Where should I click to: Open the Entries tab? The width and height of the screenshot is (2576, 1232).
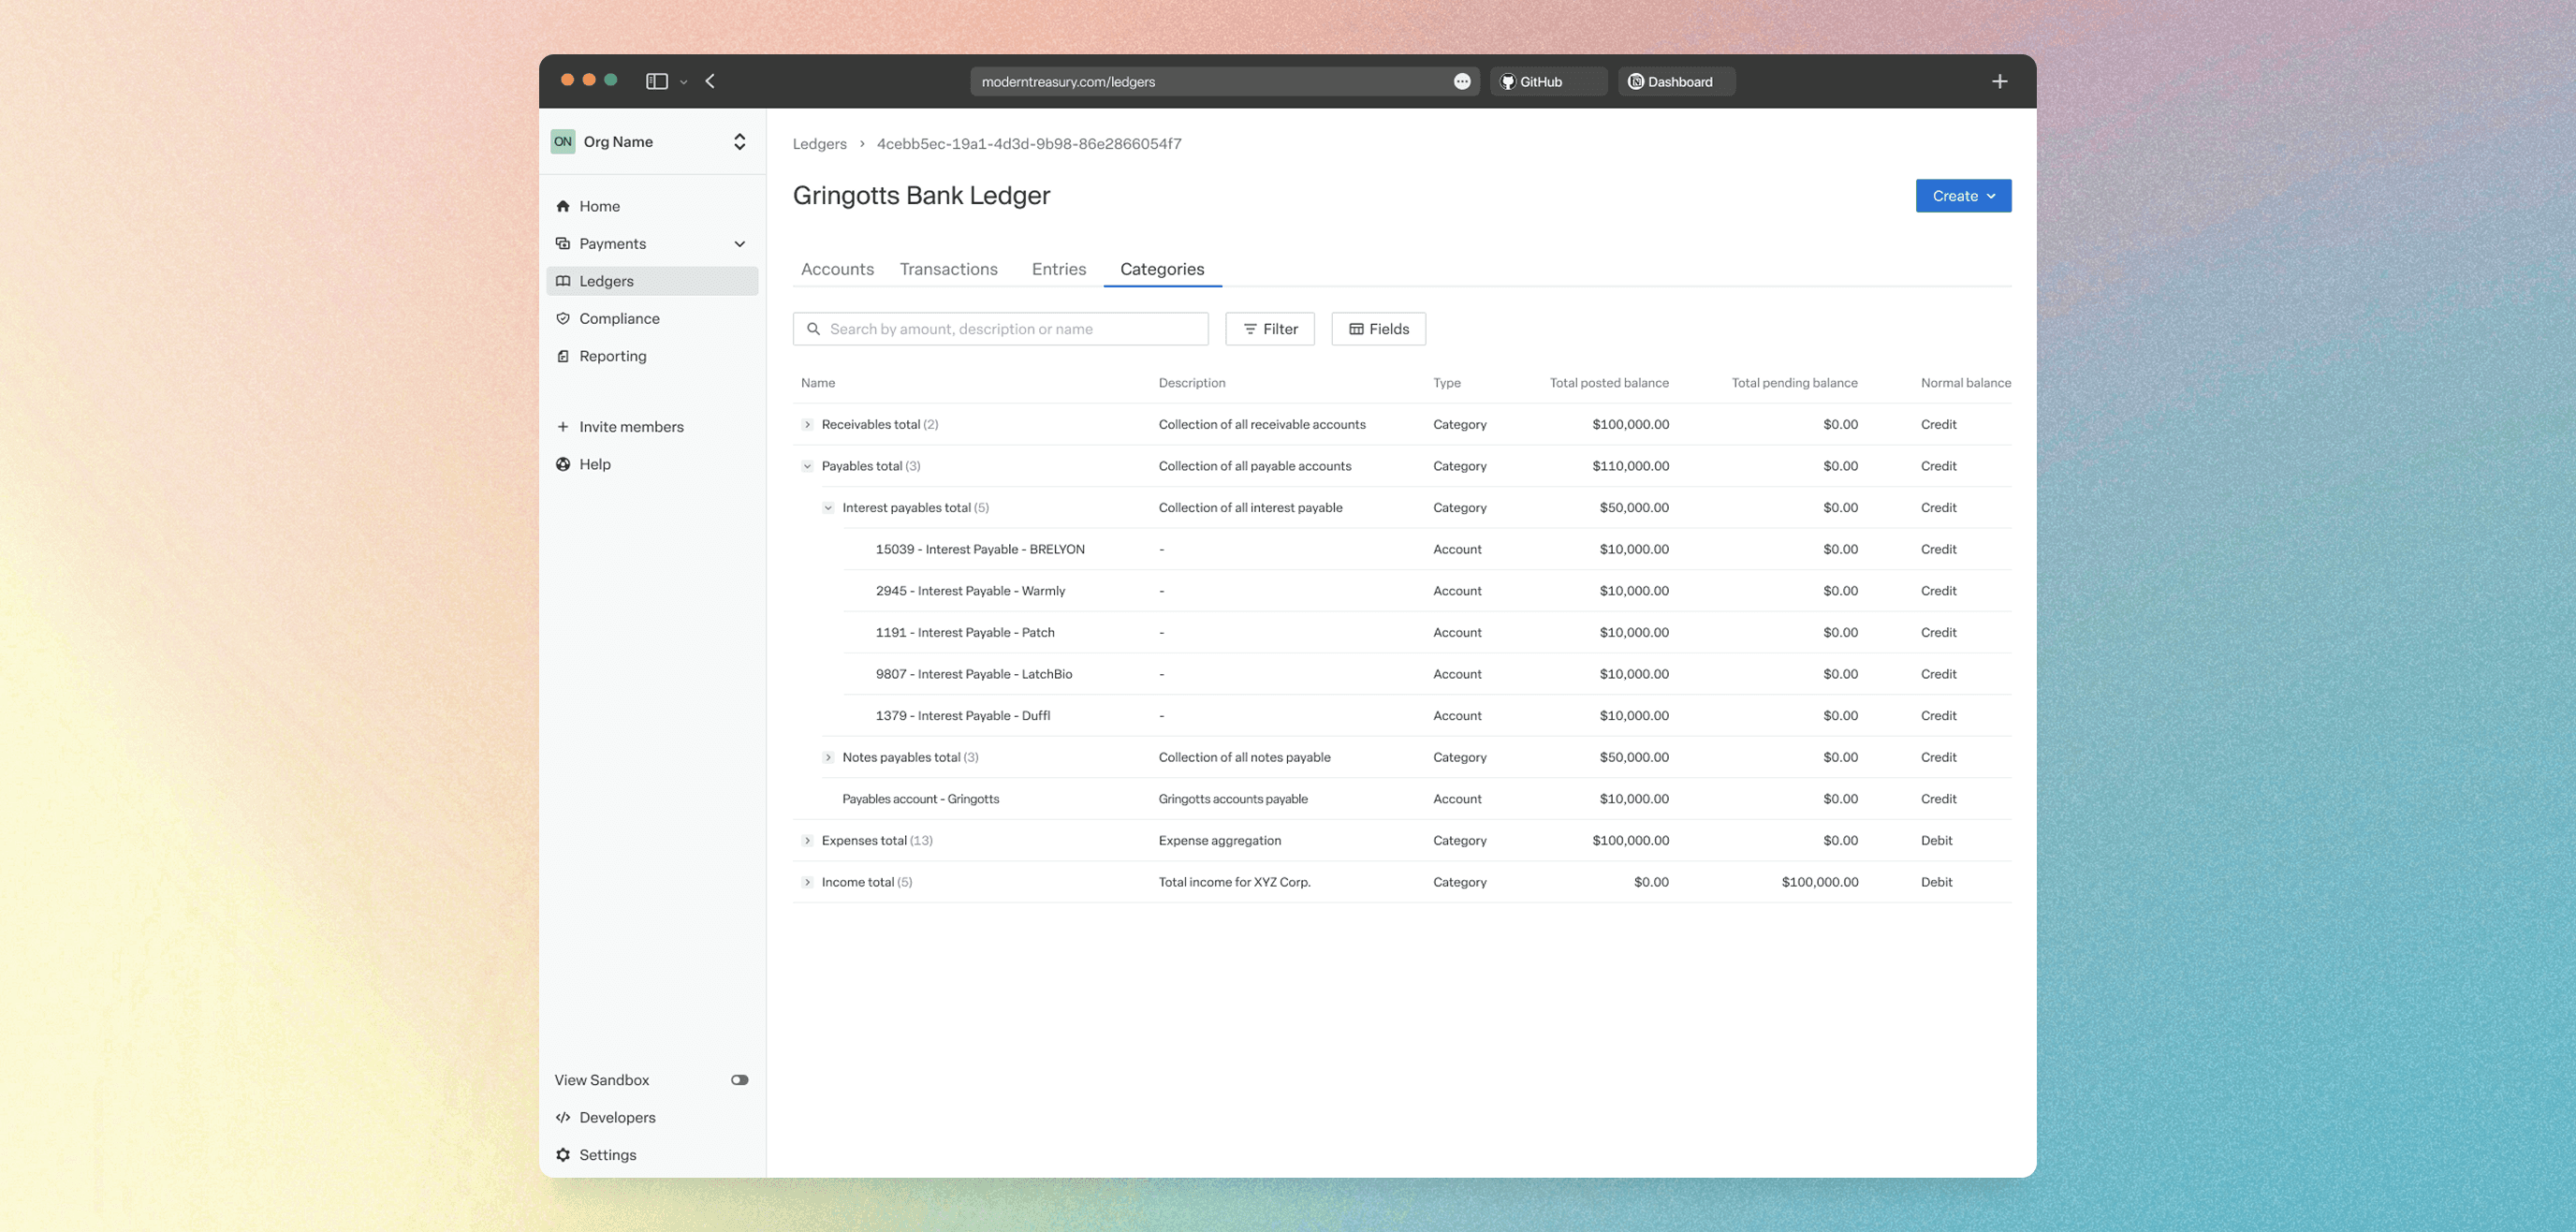(1058, 269)
